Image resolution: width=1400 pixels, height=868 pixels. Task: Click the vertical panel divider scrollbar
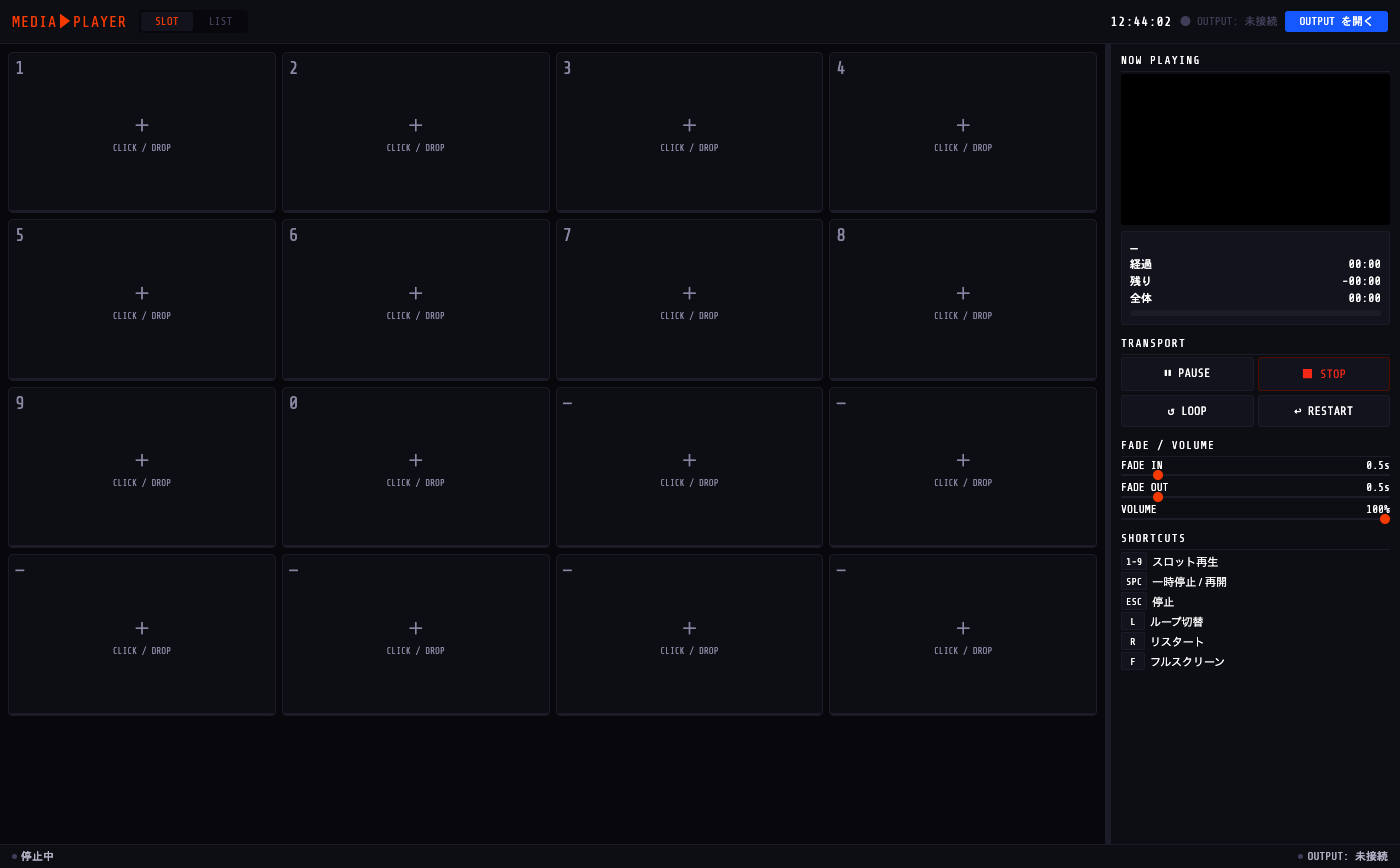click(1108, 444)
